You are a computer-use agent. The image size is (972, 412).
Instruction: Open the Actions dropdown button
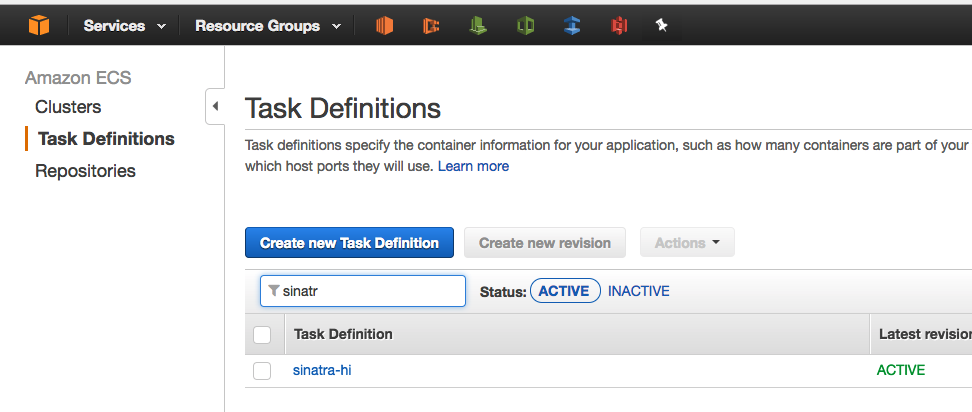pyautogui.click(x=687, y=242)
